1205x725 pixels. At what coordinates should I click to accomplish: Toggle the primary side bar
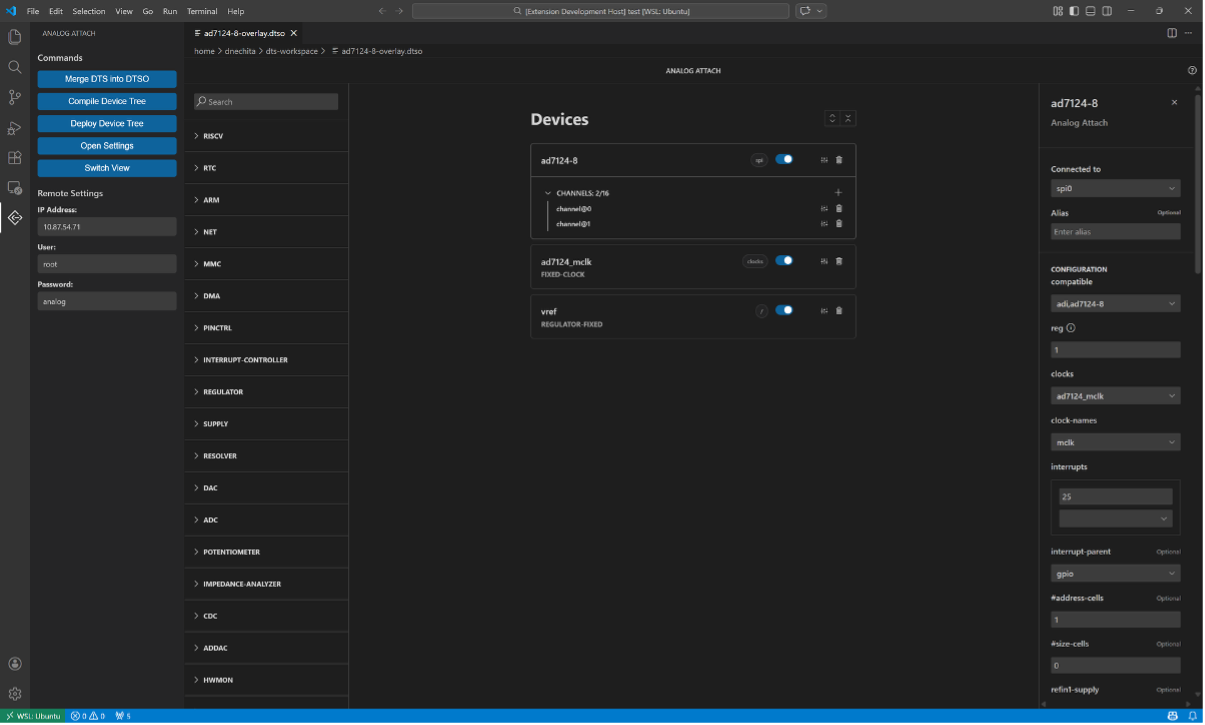1074,11
